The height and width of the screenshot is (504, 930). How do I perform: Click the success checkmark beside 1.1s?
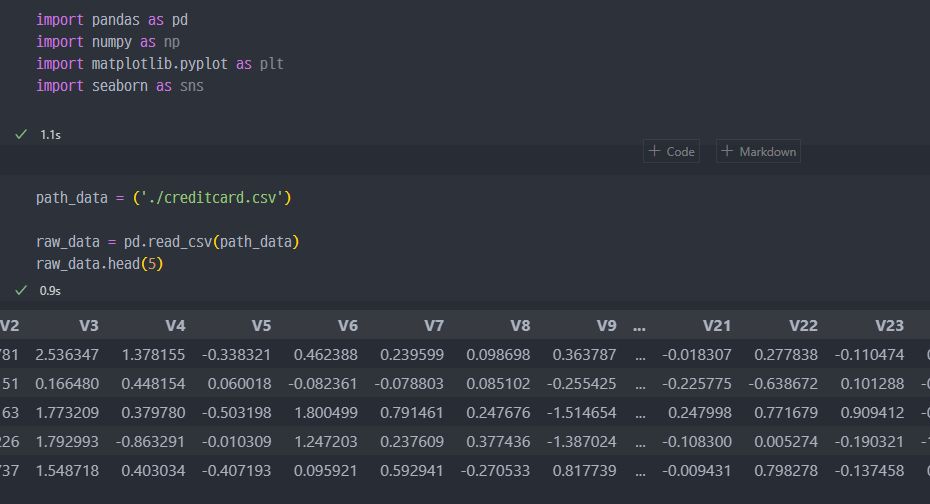pos(21,134)
